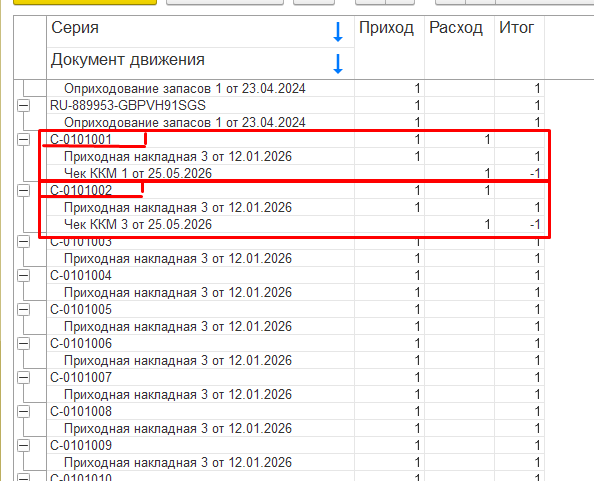Collapse the C-0101006 series group
594x481 pixels.
point(23,344)
